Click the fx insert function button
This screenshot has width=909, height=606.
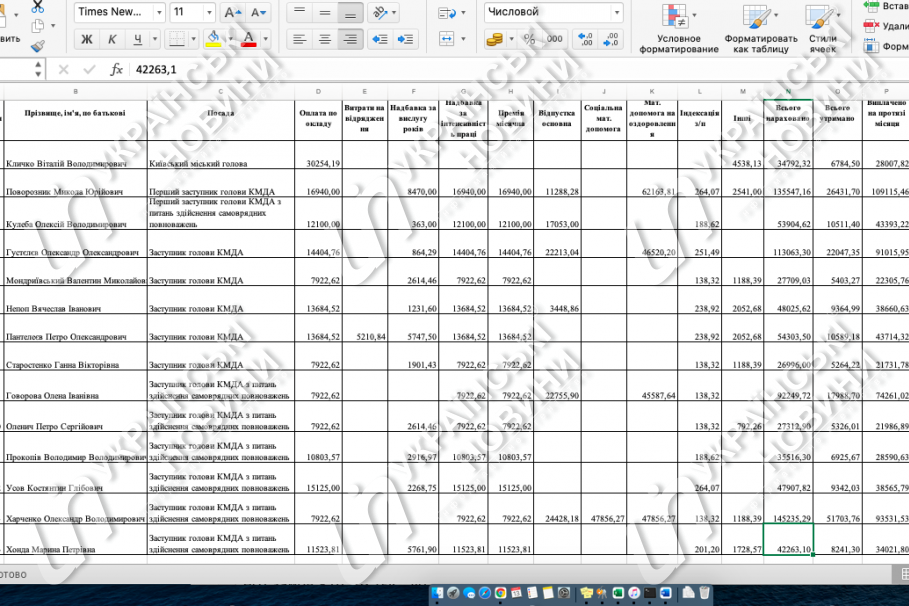tap(117, 70)
